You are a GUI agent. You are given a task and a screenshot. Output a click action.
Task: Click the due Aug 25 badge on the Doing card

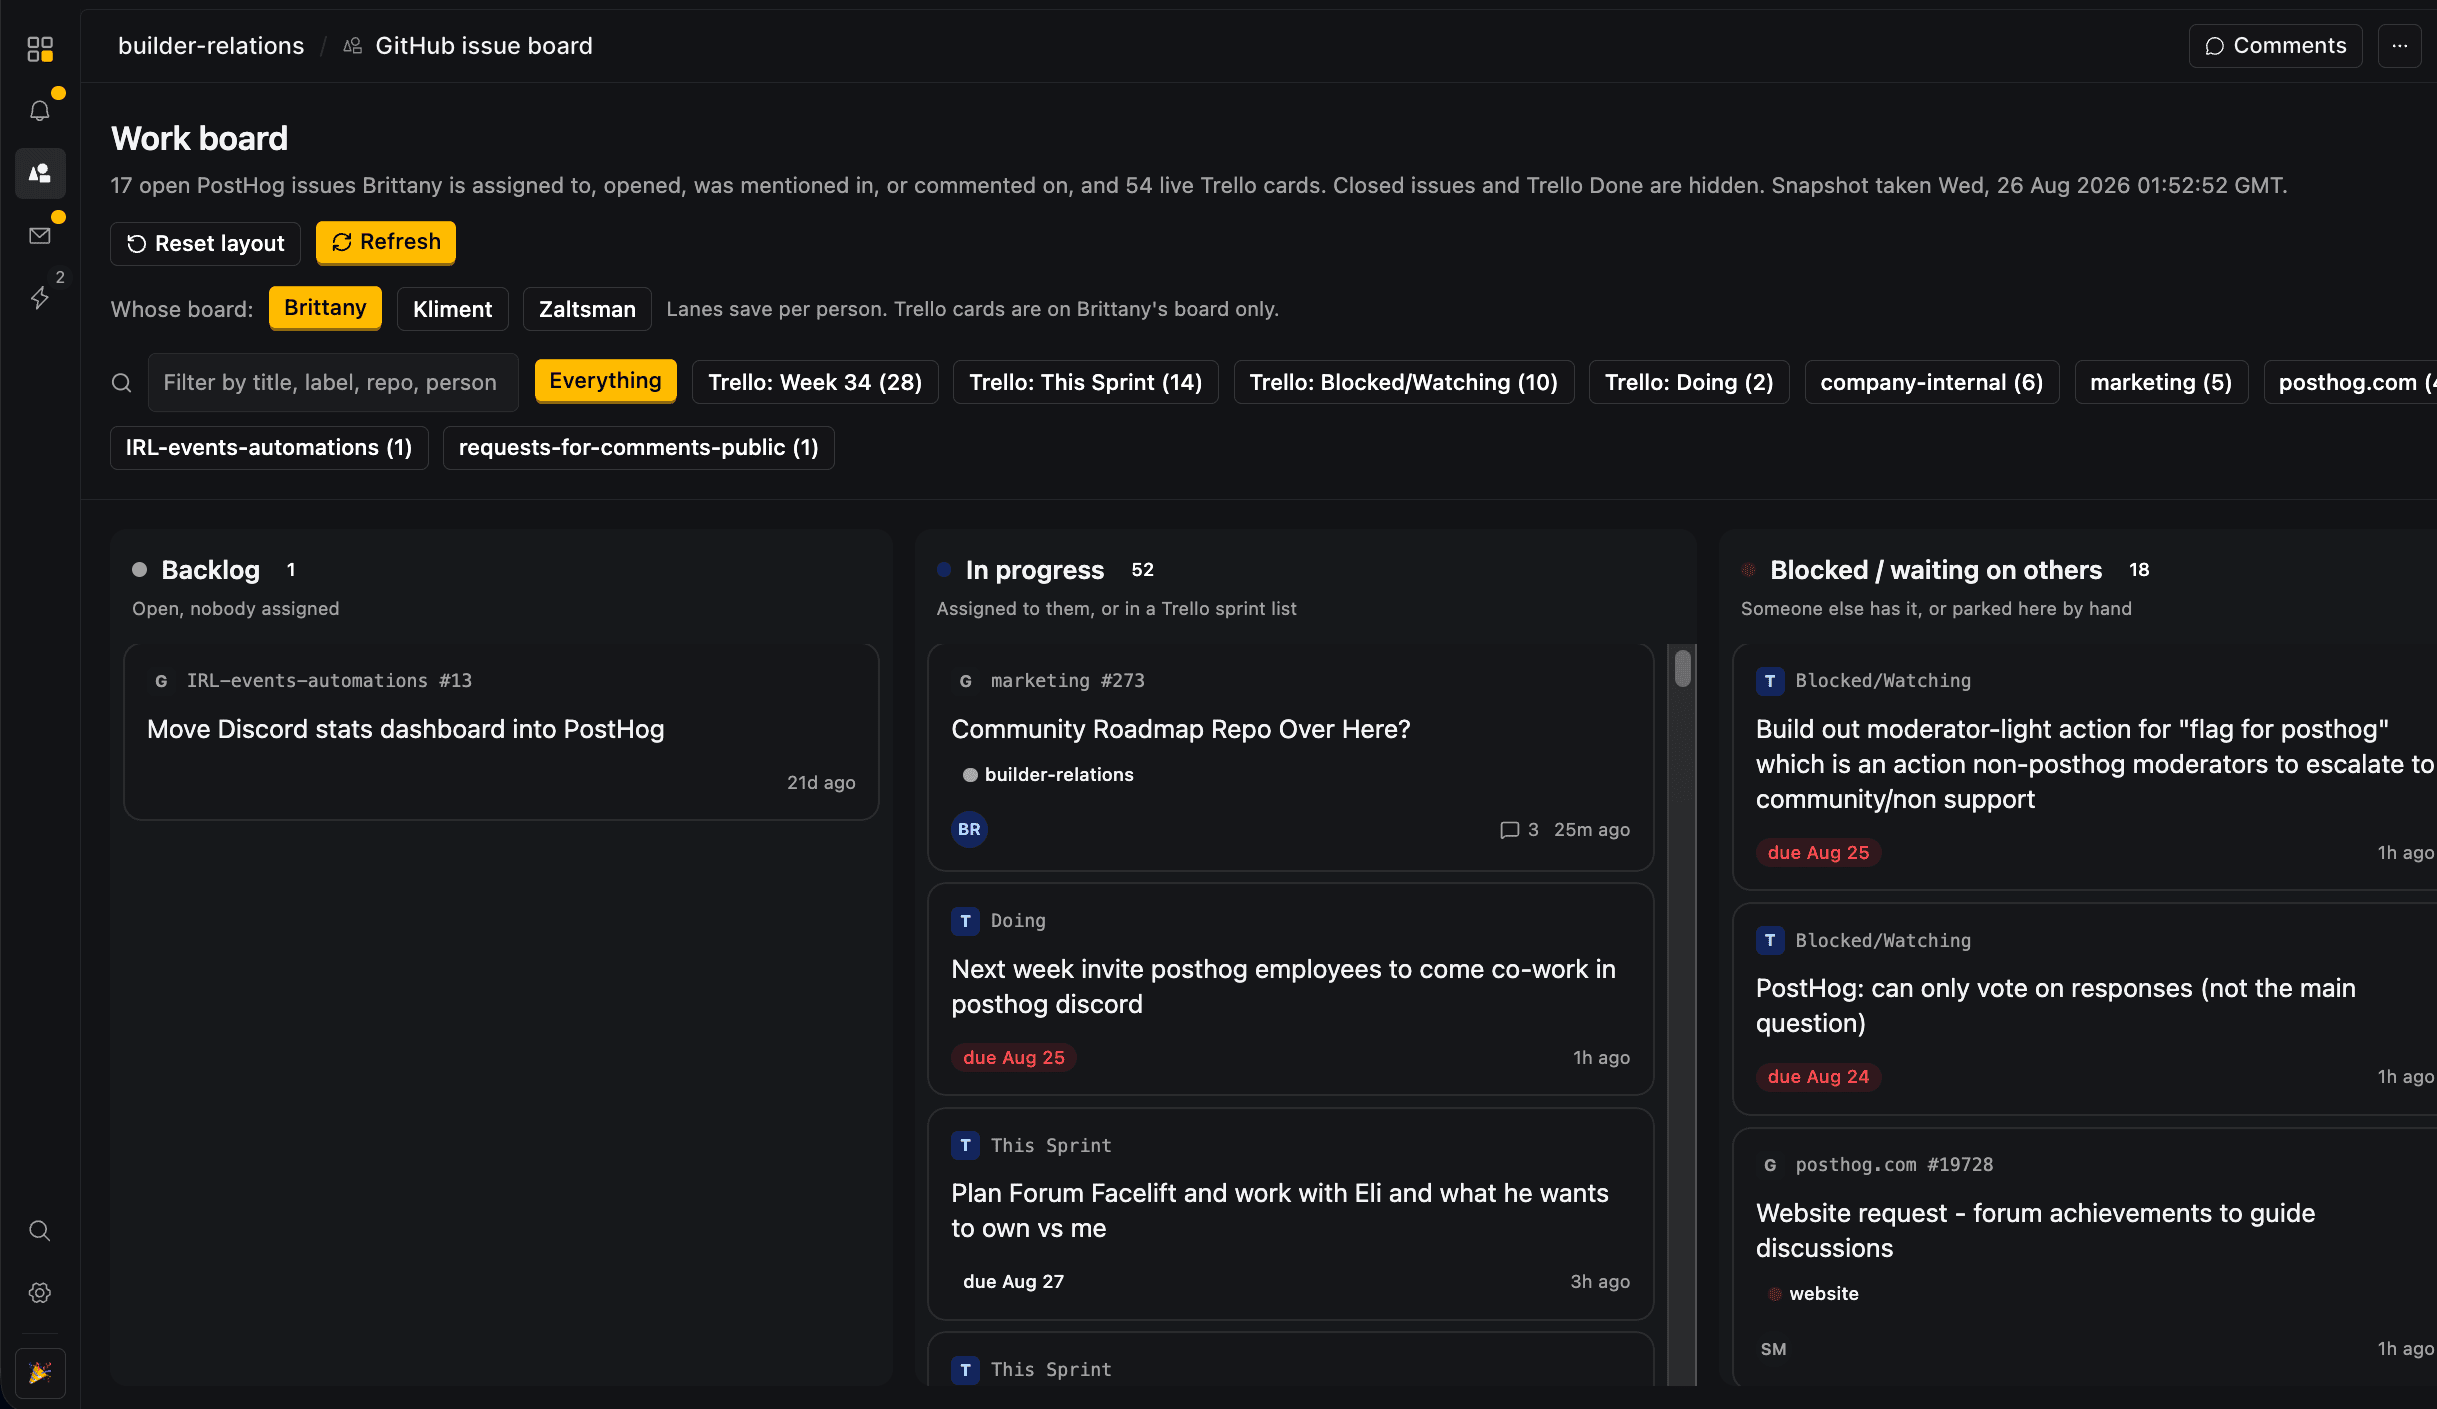pyautogui.click(x=1013, y=1058)
